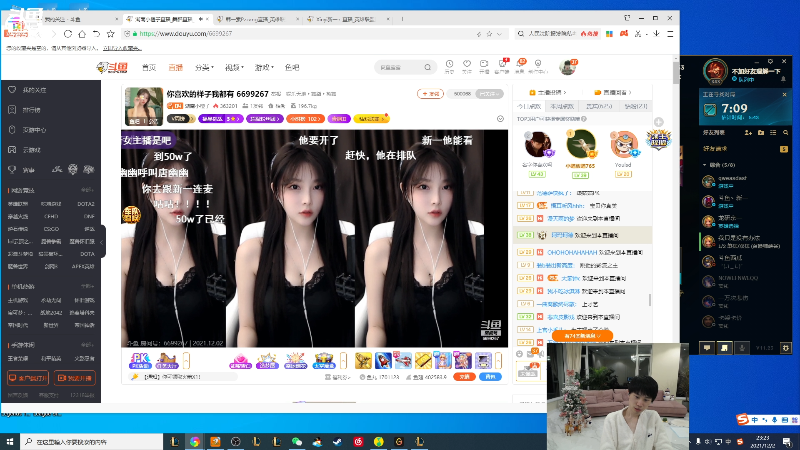Click the browser address bar URL
The width and height of the screenshot is (800, 450).
[x=186, y=34]
